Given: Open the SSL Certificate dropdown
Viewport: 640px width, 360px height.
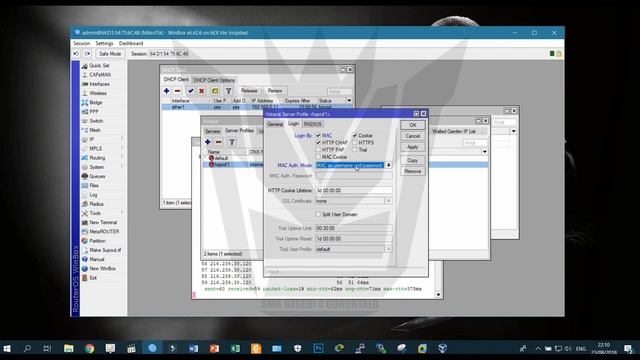Looking at the screenshot, I should point(389,201).
